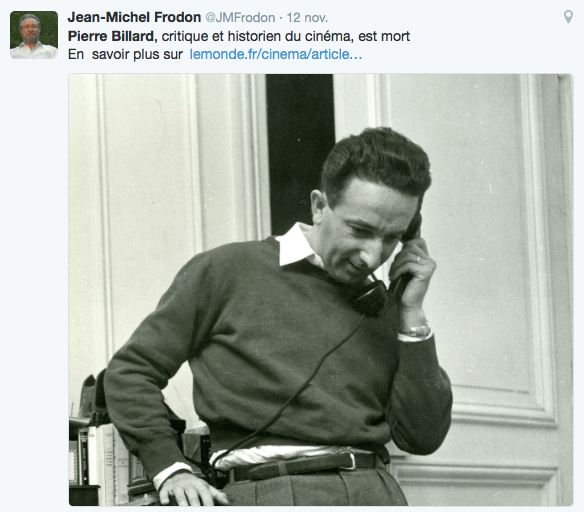
Task: Click the tweet text about critique et historien
Action: (286, 36)
